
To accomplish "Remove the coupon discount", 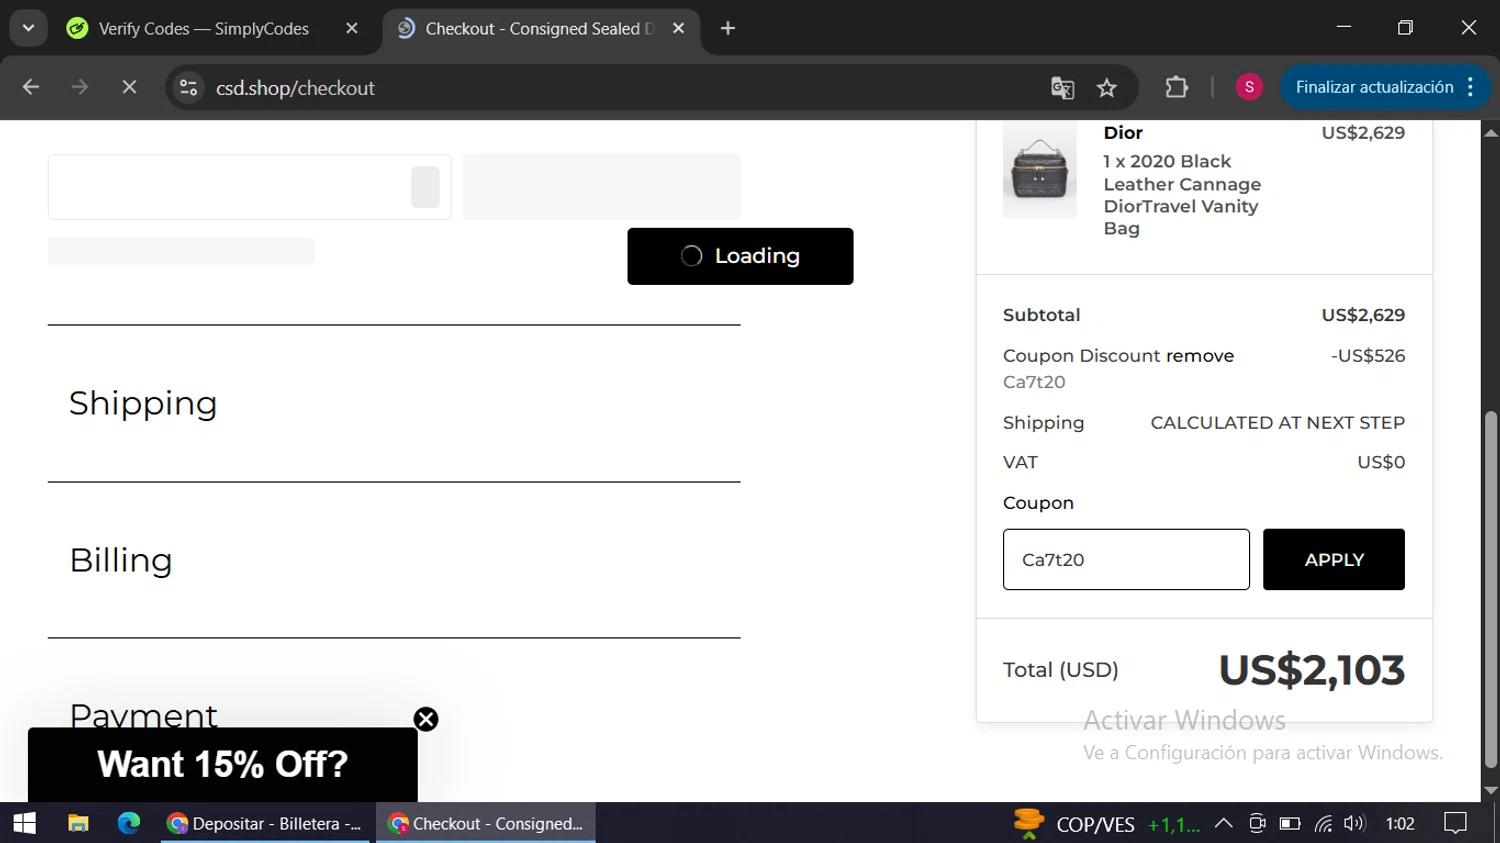I will [1200, 356].
